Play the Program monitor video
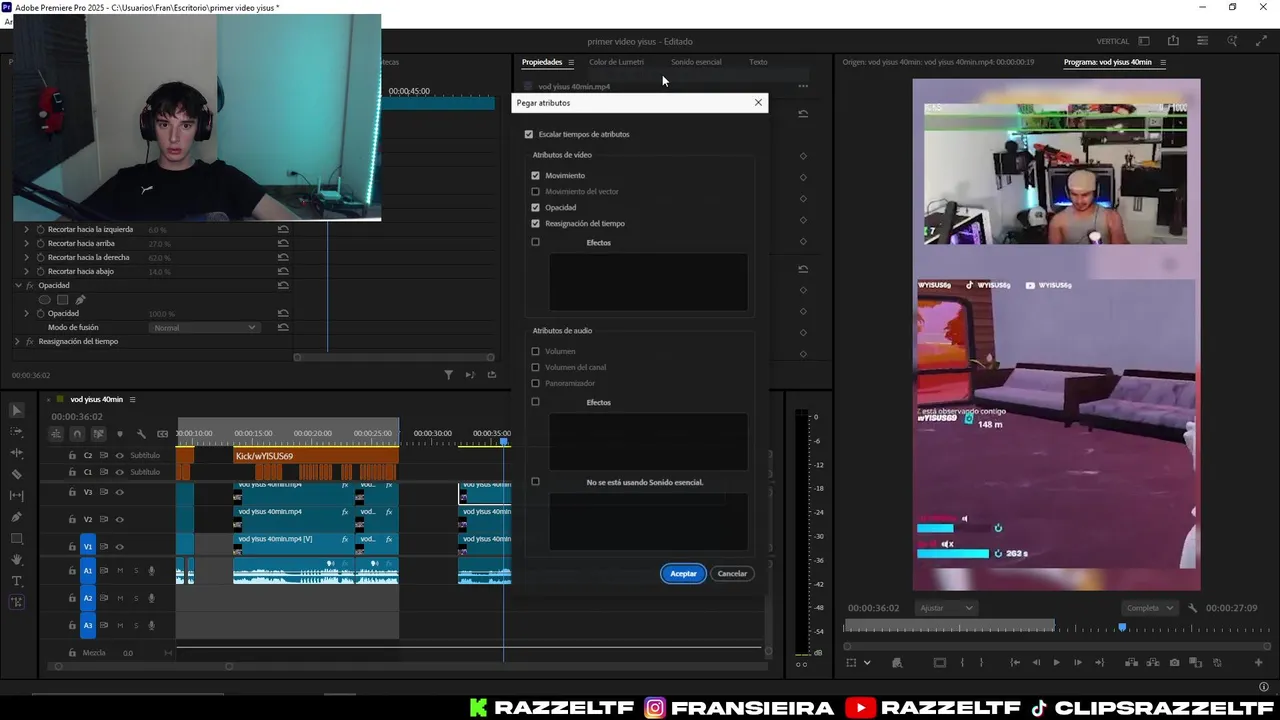 [x=1056, y=663]
